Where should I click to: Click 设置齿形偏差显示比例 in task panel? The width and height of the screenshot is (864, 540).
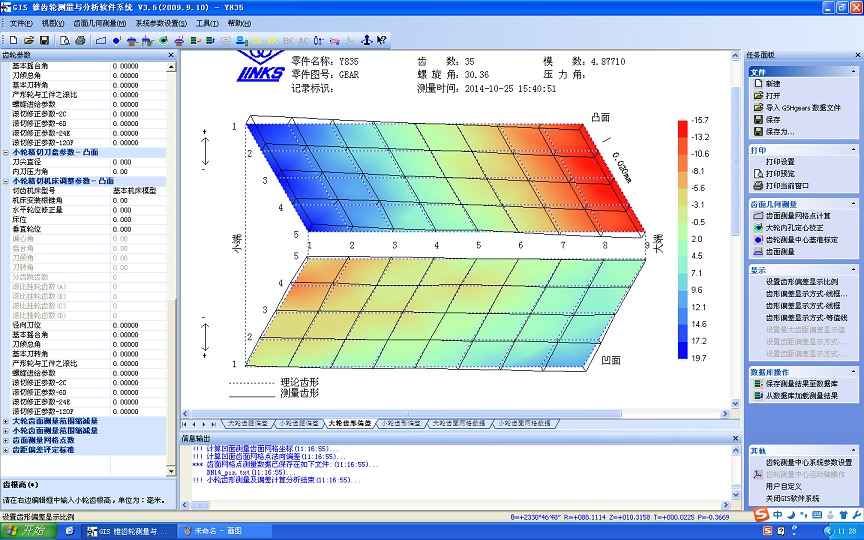tap(802, 282)
